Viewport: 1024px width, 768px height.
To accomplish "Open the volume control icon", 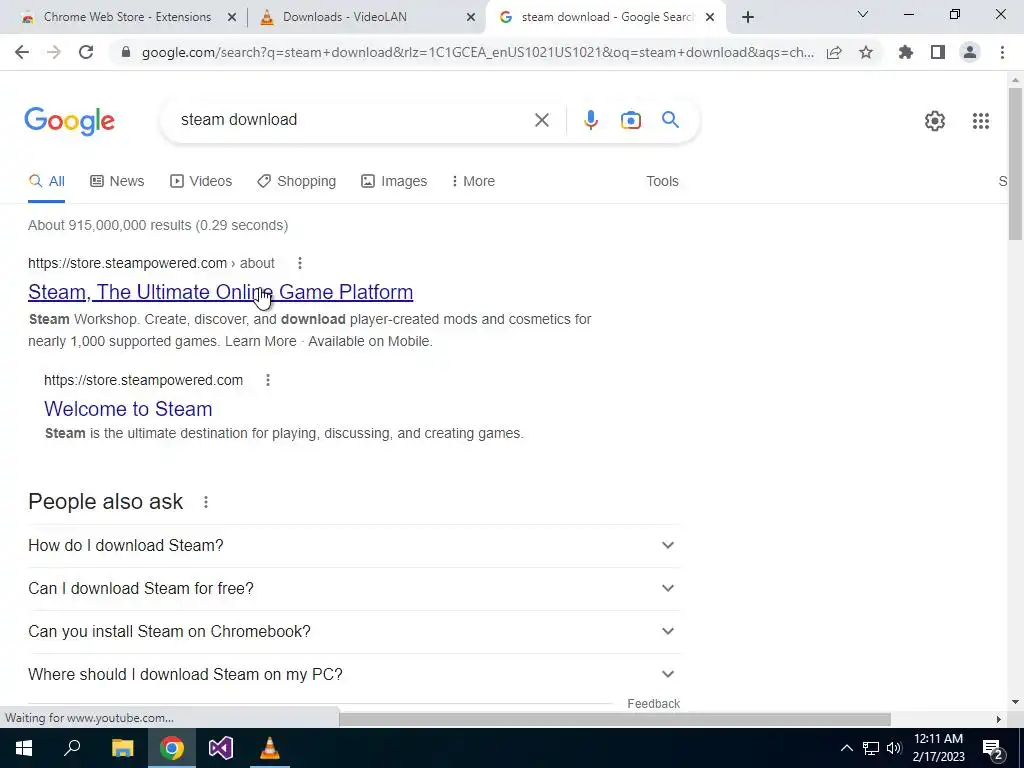I will [894, 748].
